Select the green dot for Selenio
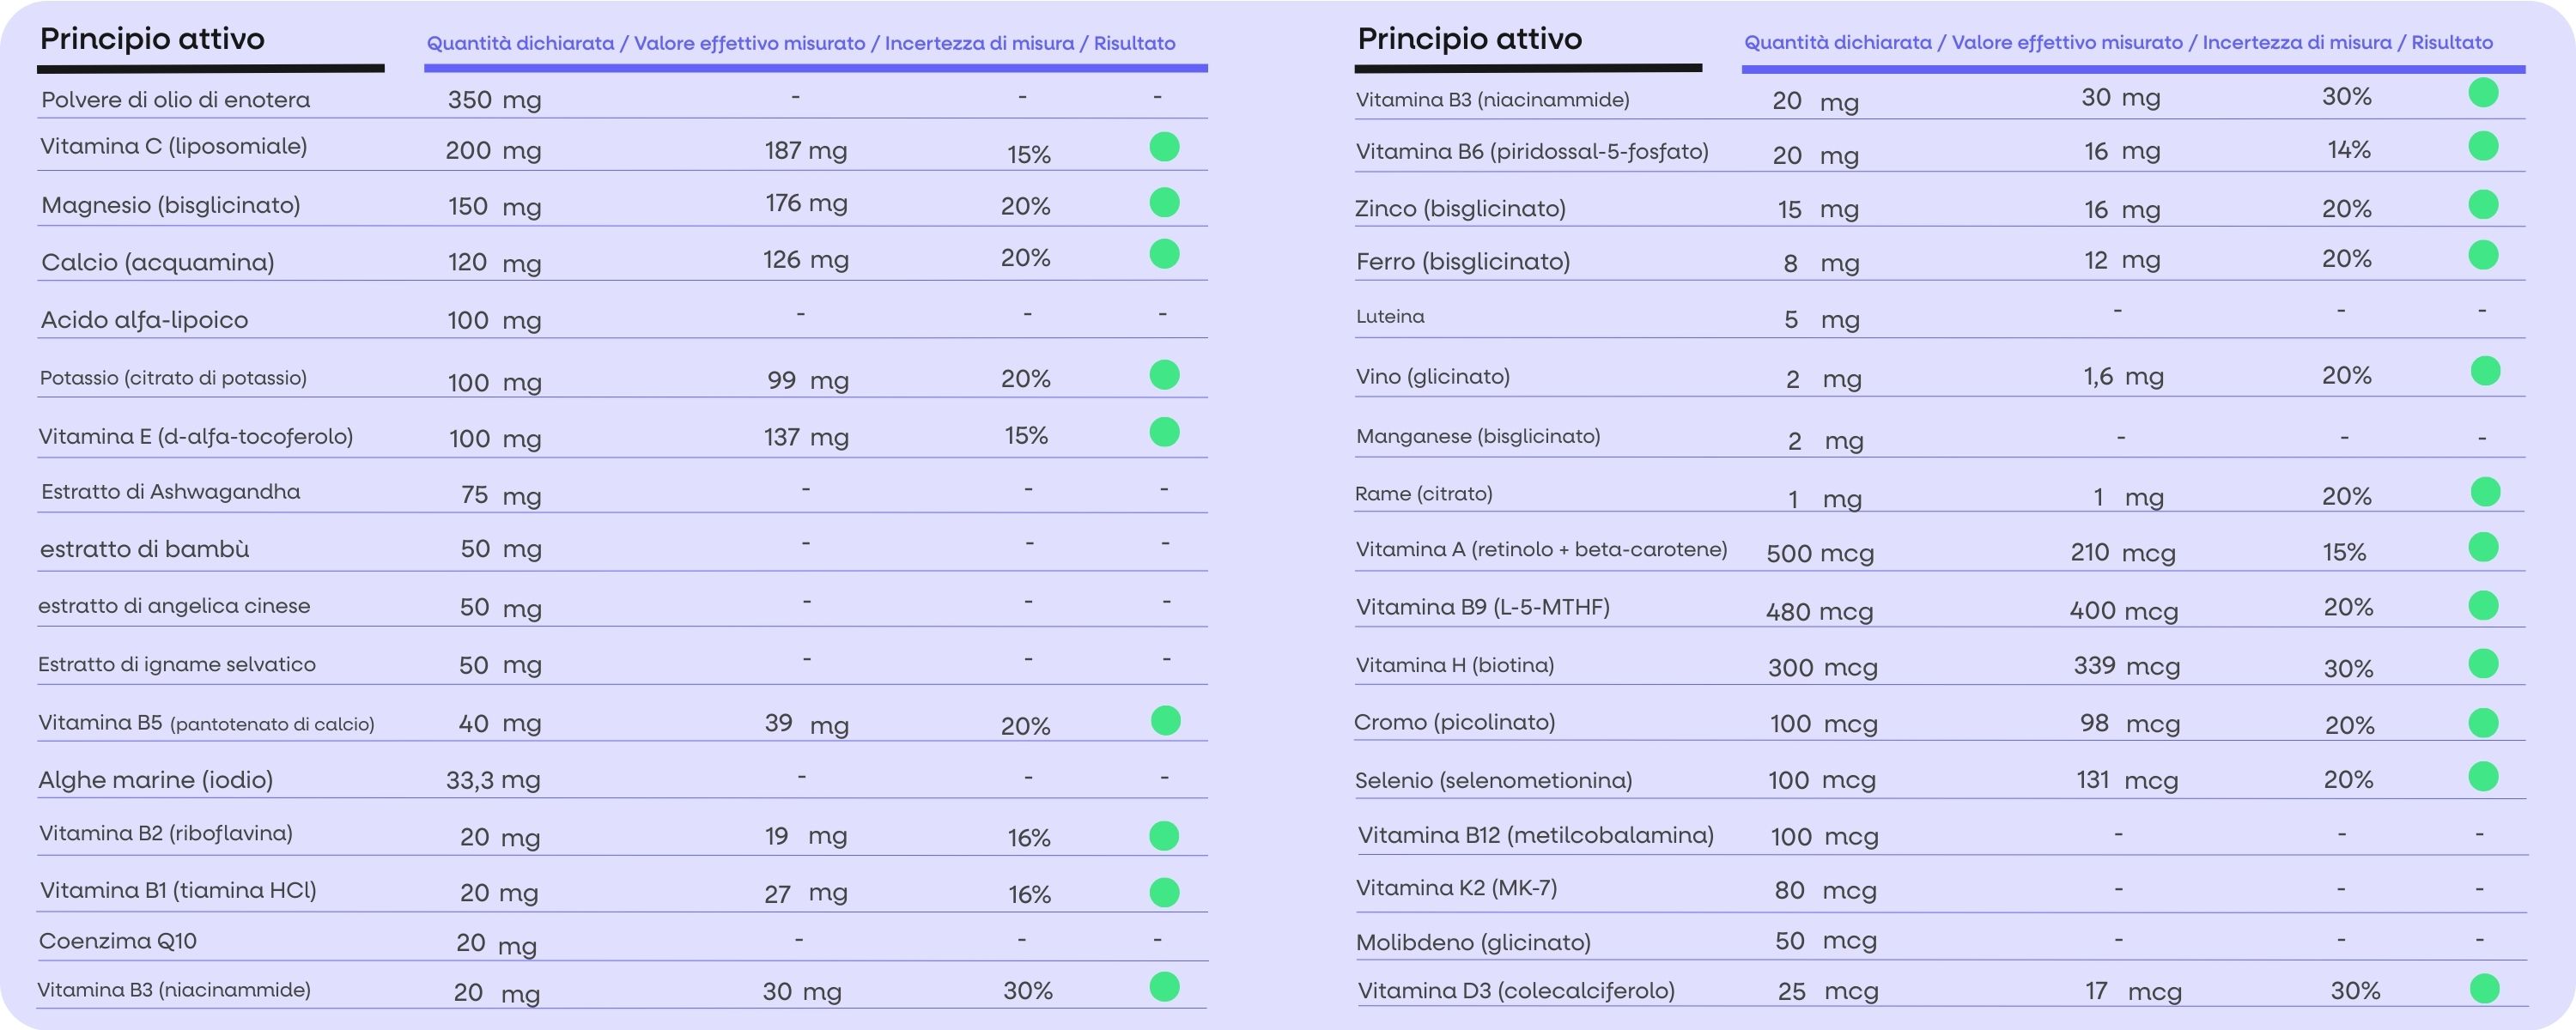This screenshot has width=2576, height=1030. [2483, 777]
